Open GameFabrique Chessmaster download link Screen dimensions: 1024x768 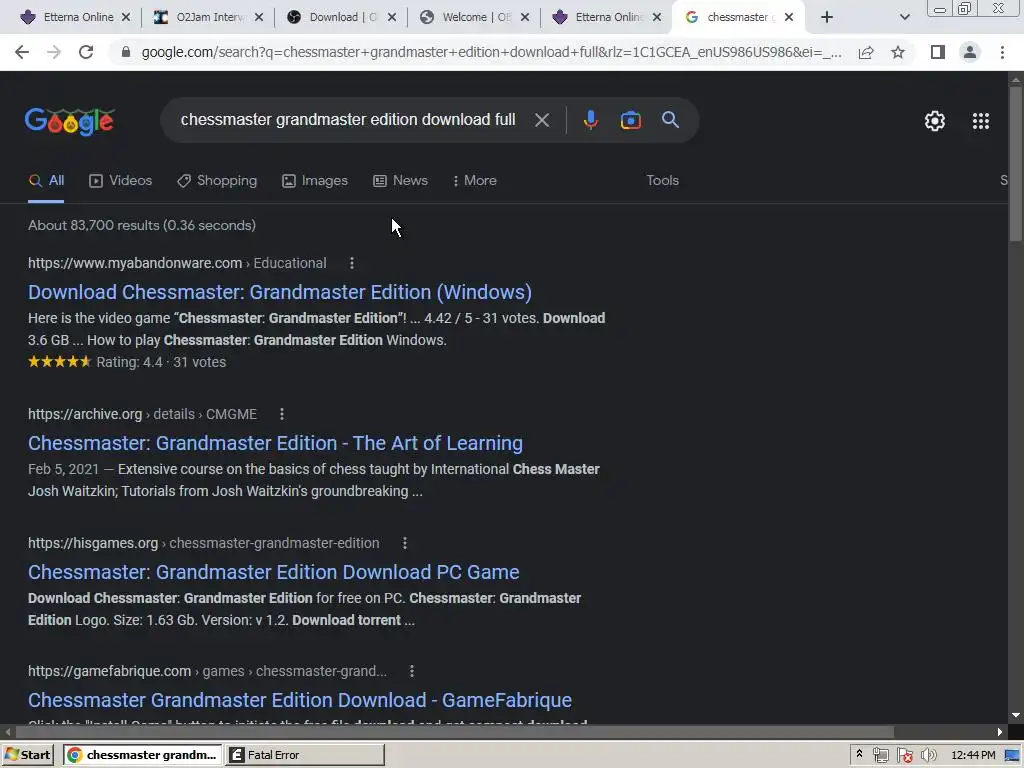point(300,700)
